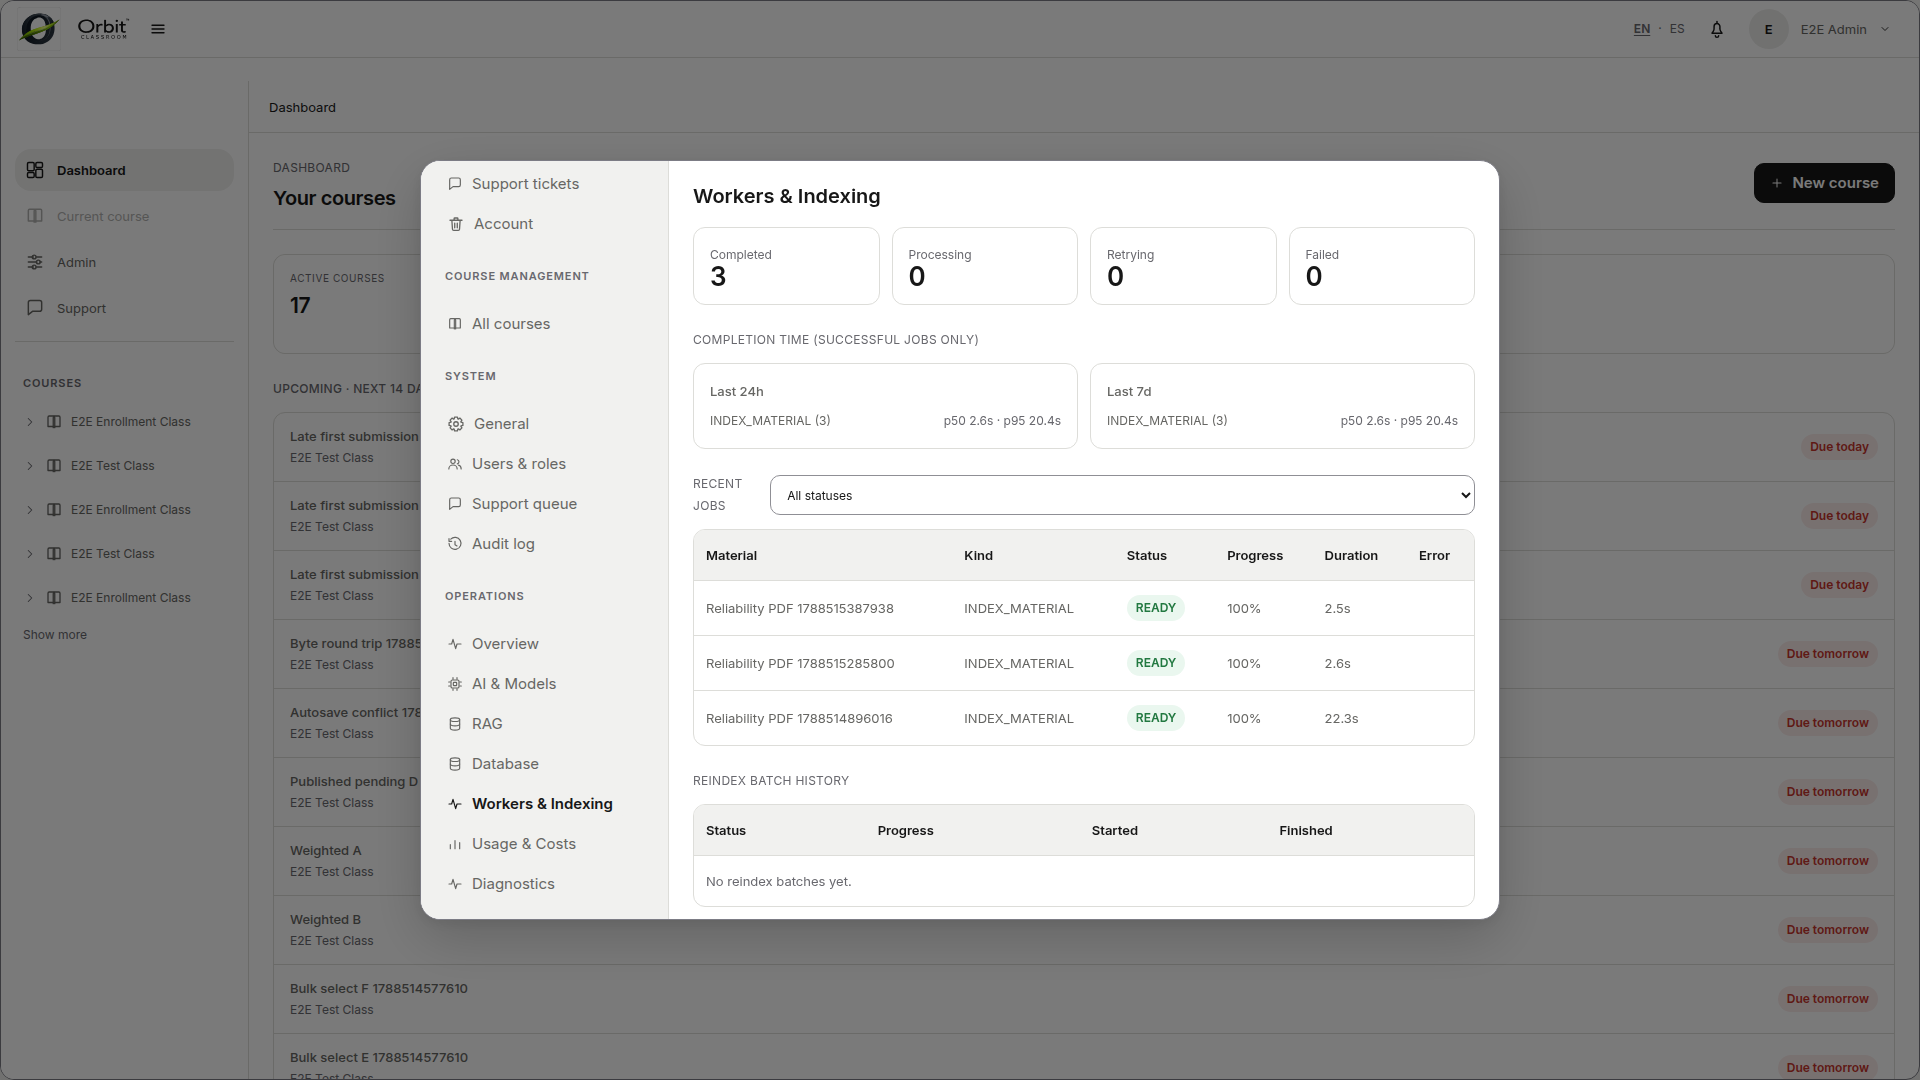Click the Support tickets chat icon
This screenshot has width=1920, height=1080.
click(455, 184)
